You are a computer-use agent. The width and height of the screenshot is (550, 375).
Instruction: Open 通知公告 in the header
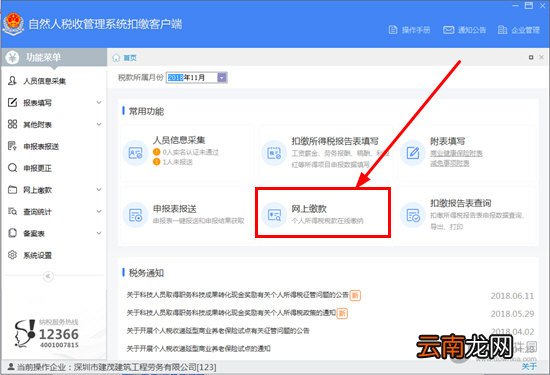(472, 30)
